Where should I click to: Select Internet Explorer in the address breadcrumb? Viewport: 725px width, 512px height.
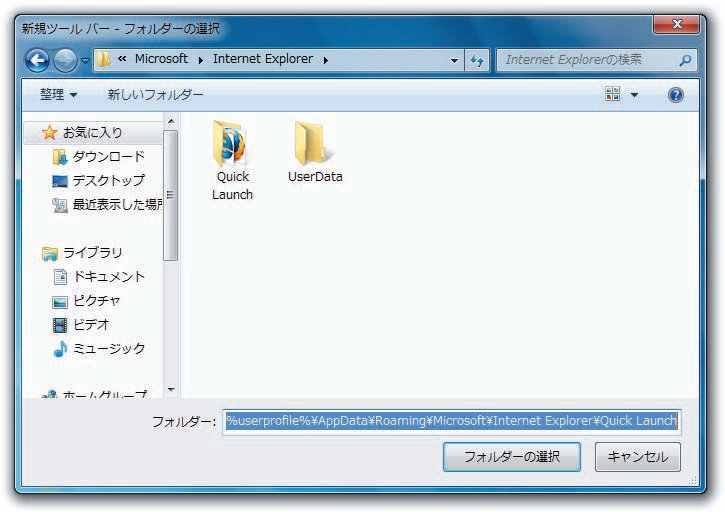(263, 59)
